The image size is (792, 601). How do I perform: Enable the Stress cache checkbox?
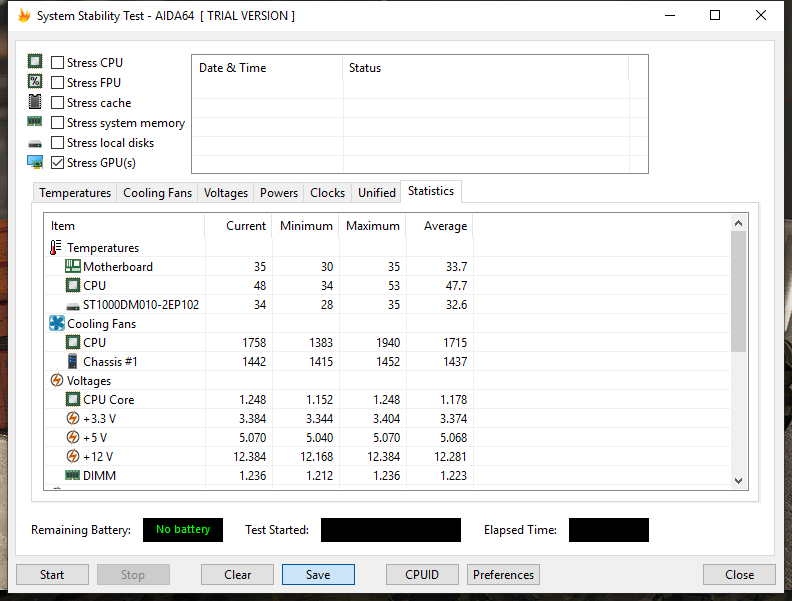click(58, 103)
